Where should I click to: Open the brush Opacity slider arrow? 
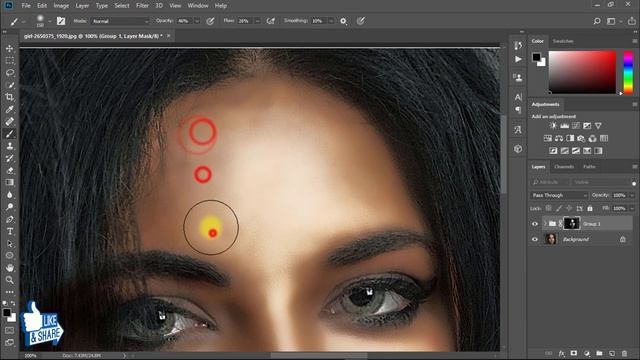[x=197, y=21]
